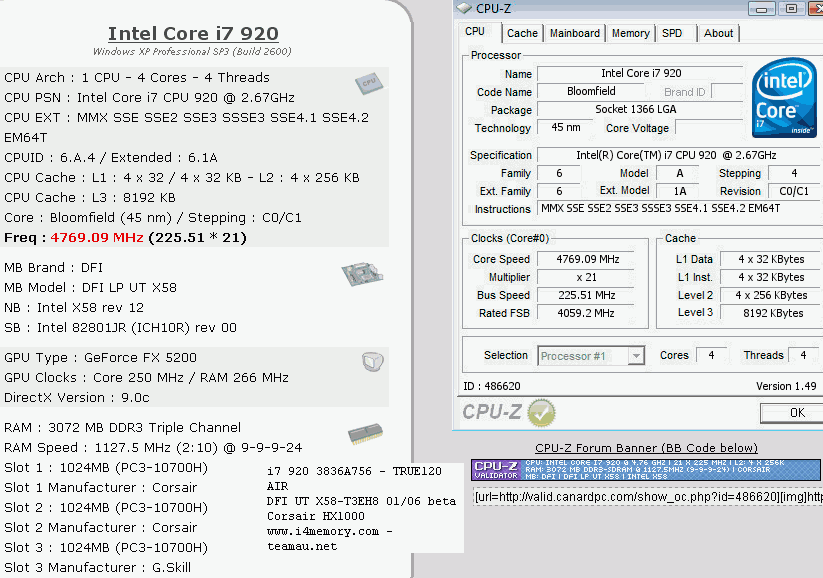
Task: Click the Revision value C0/C1
Action: pyautogui.click(x=794, y=191)
